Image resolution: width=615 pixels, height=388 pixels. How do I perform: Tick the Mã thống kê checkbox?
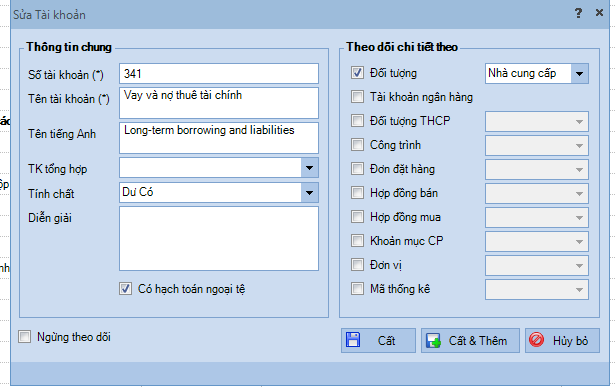pos(357,289)
